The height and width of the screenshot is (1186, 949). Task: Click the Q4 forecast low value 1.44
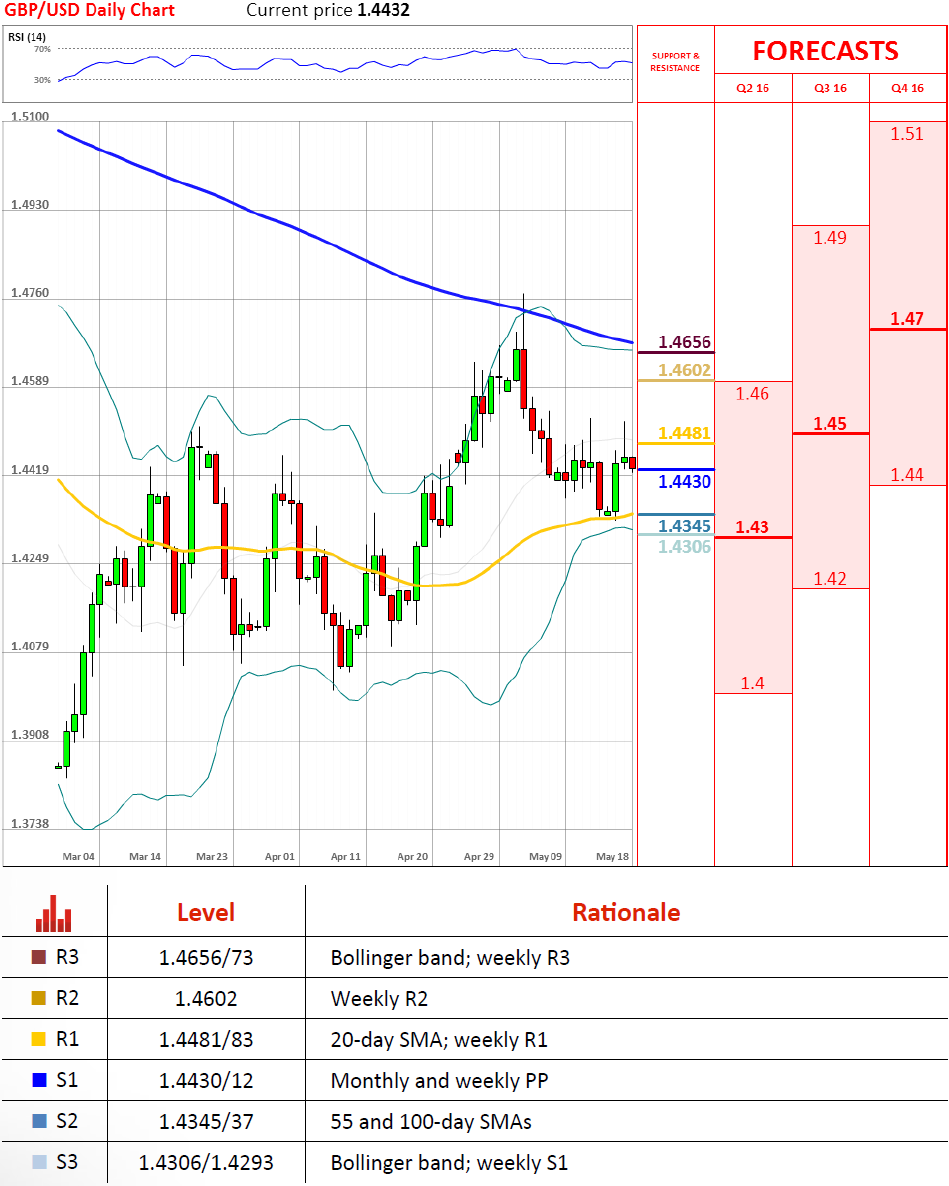907,474
